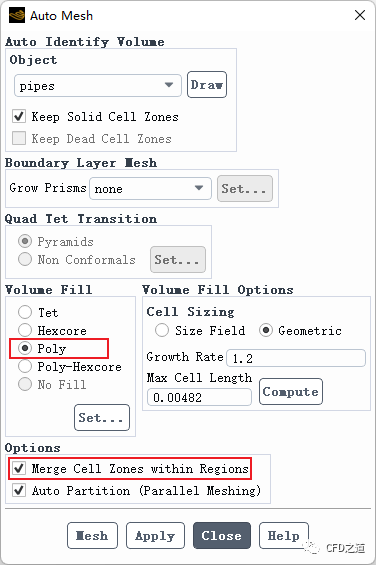Toggle Keep Solid Cell Zones checkbox
The image size is (376, 565).
[19, 116]
